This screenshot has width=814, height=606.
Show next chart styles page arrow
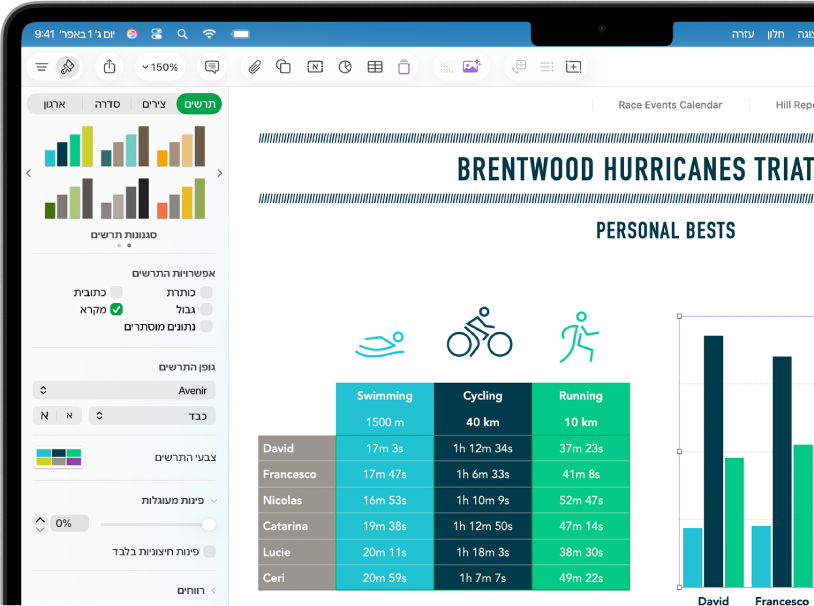(220, 173)
